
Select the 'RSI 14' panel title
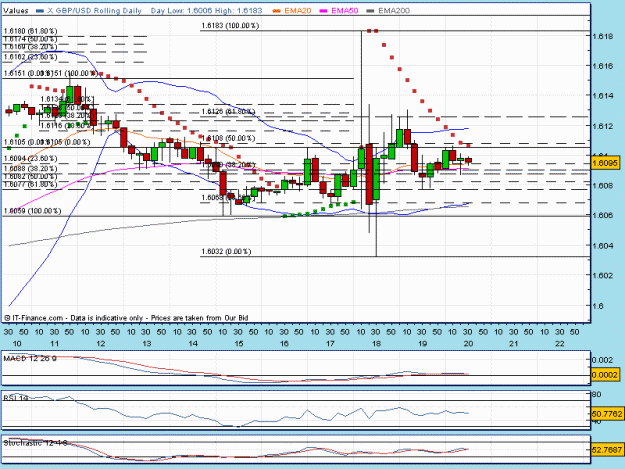tap(16, 397)
